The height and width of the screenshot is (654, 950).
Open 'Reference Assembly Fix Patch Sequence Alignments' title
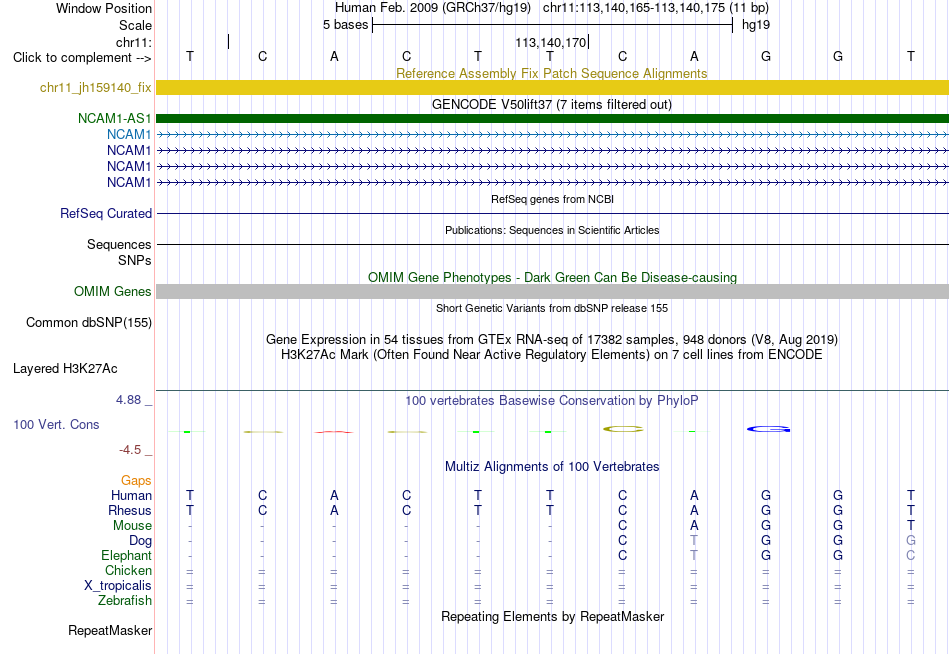pos(551,73)
